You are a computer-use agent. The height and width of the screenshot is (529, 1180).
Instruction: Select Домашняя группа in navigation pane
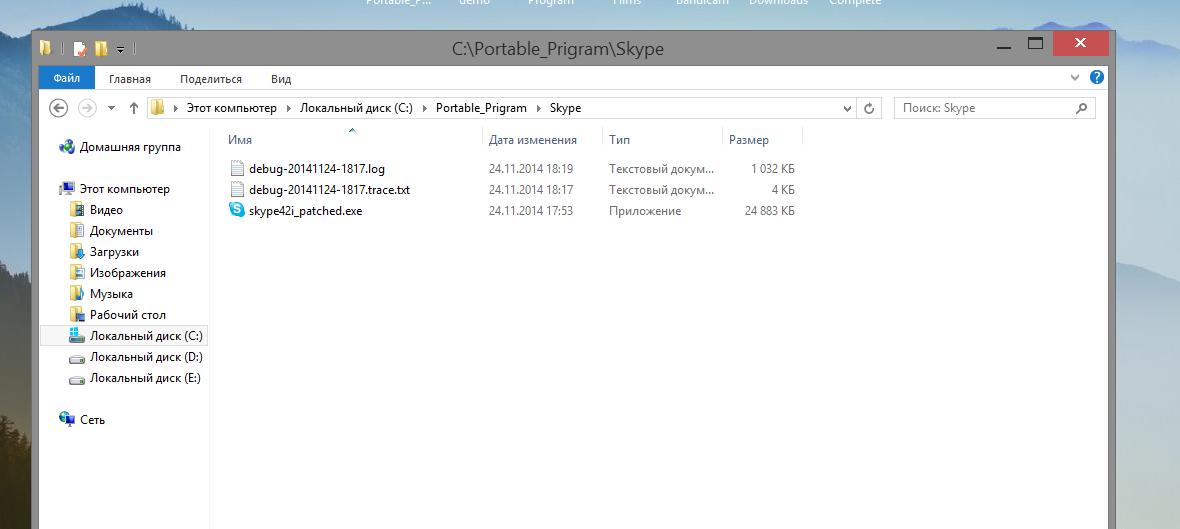point(130,147)
